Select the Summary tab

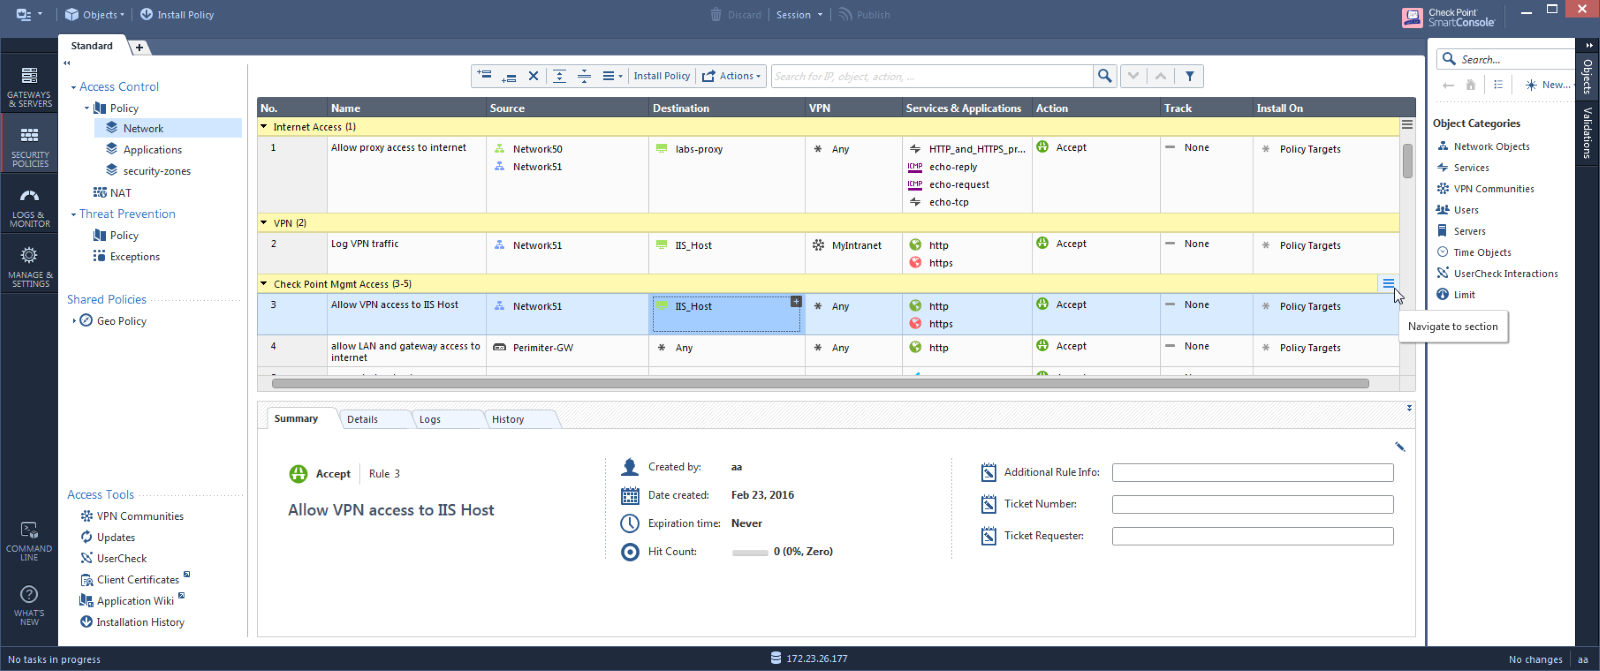pyautogui.click(x=296, y=419)
